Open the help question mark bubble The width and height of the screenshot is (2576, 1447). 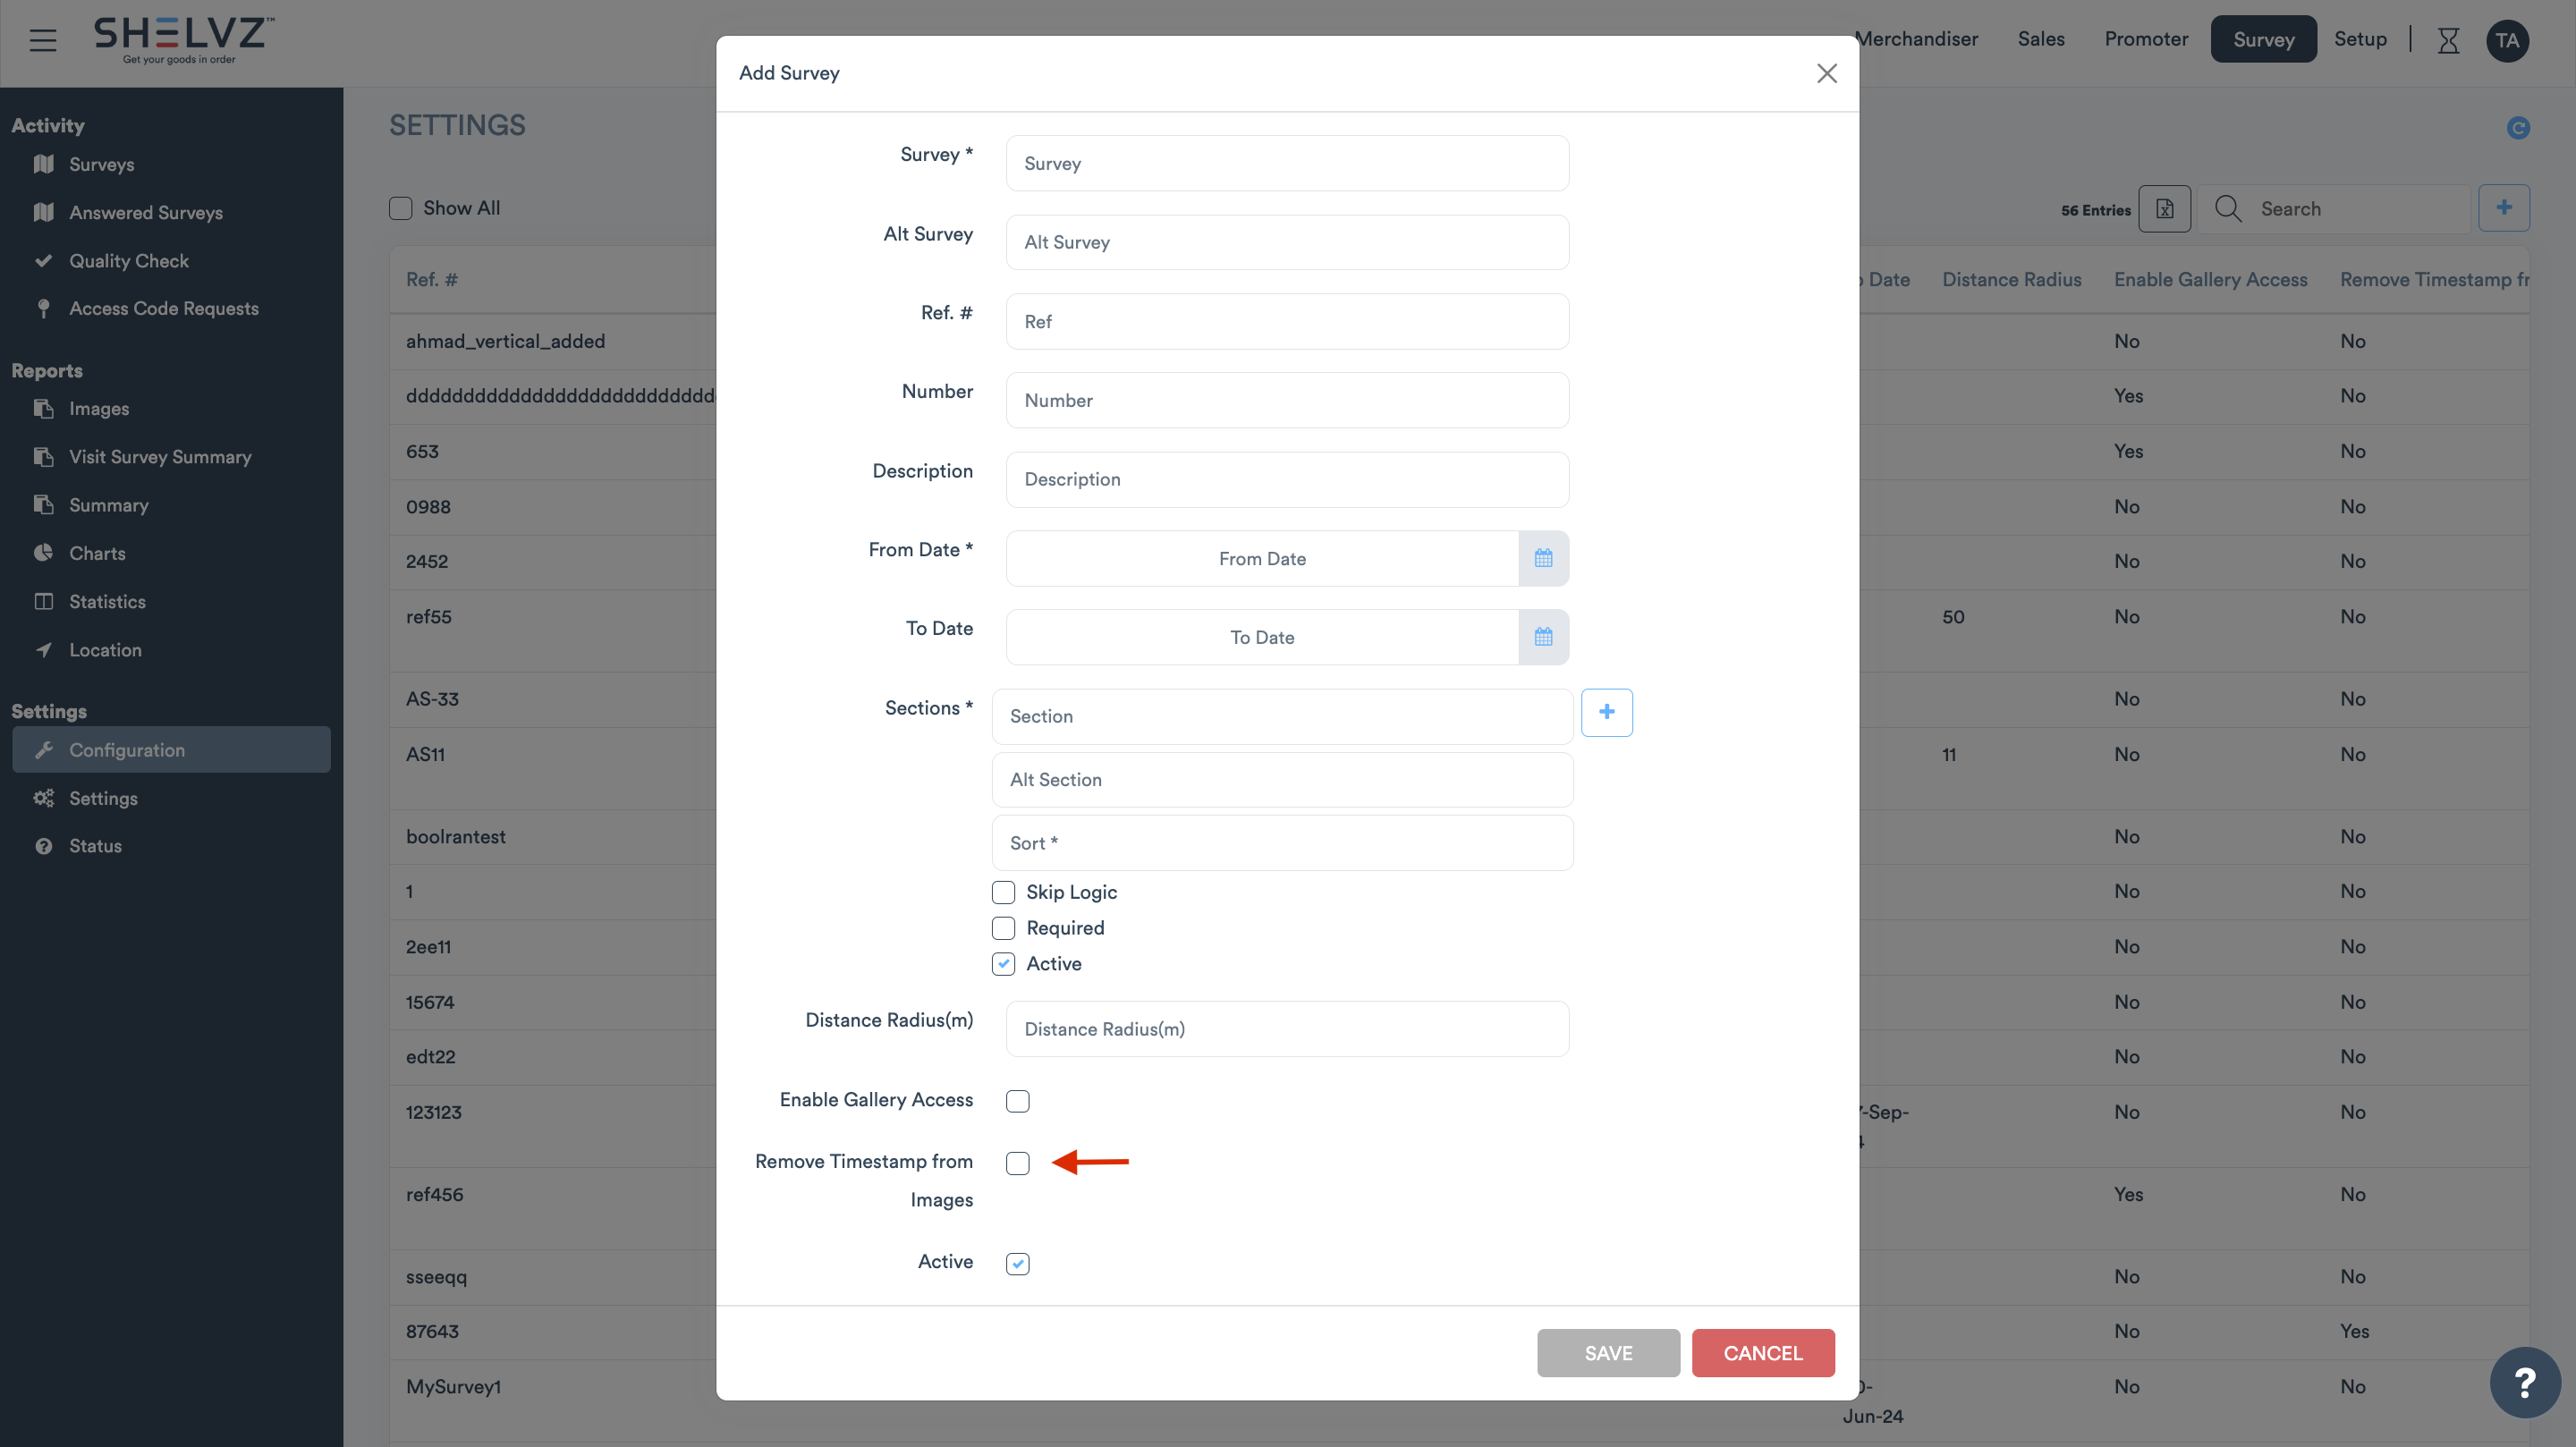point(2524,1382)
